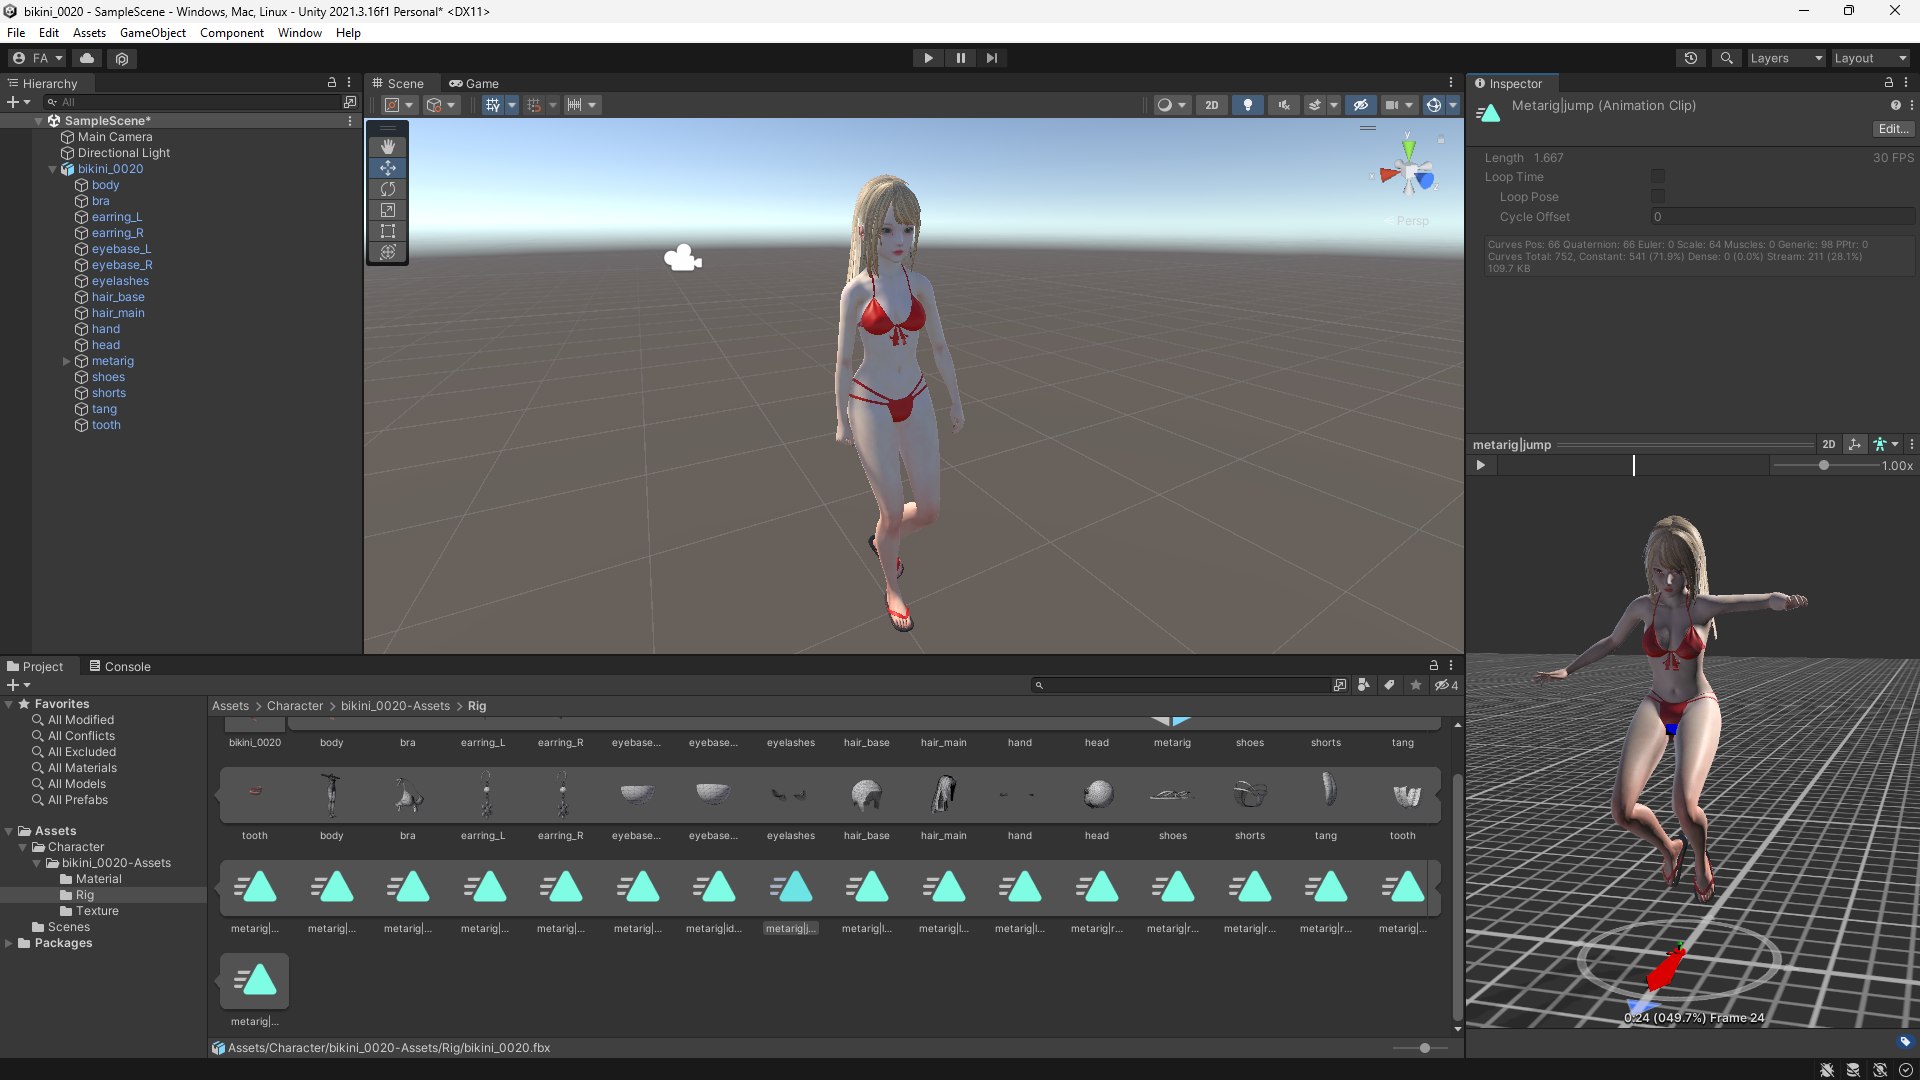Open the Layout dropdown
Image resolution: width=1920 pixels, height=1080 pixels.
tap(1870, 58)
